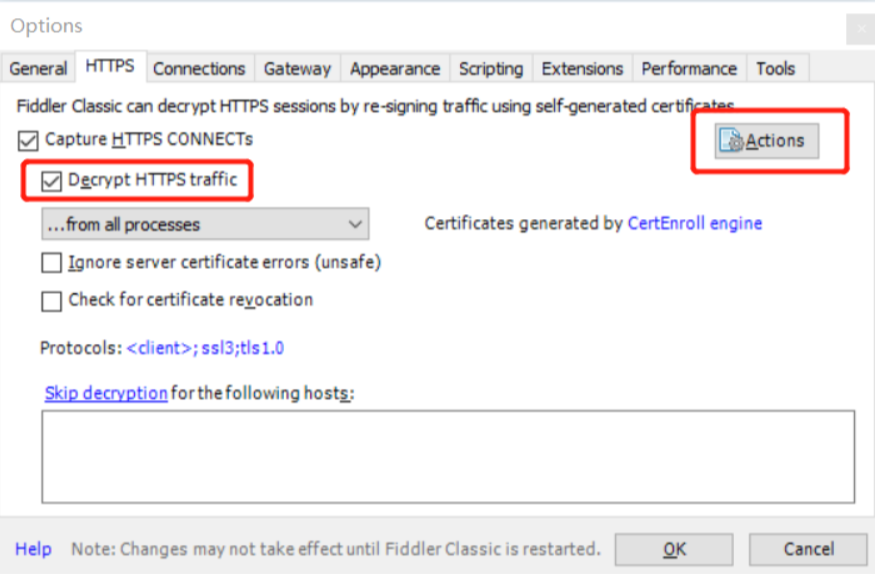Open the Help link

click(x=33, y=549)
